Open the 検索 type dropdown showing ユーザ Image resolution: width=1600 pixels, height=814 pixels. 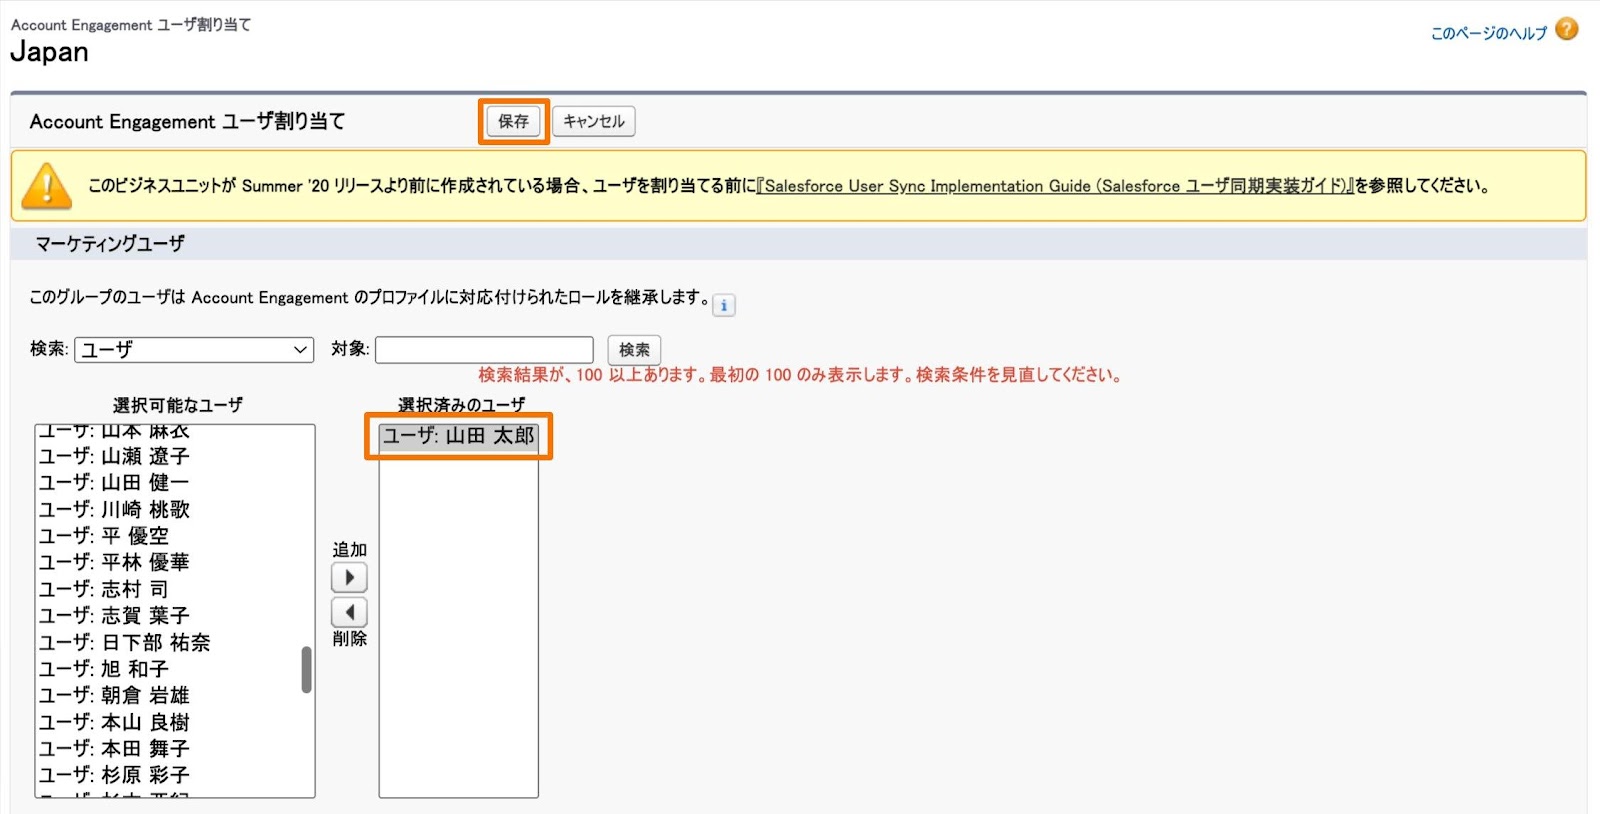(x=194, y=349)
